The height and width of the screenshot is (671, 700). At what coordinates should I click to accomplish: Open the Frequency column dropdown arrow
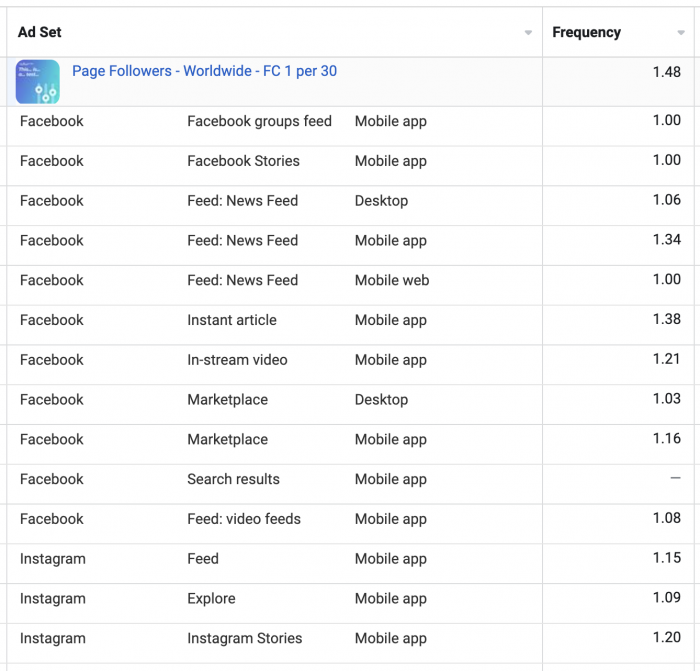click(x=681, y=33)
